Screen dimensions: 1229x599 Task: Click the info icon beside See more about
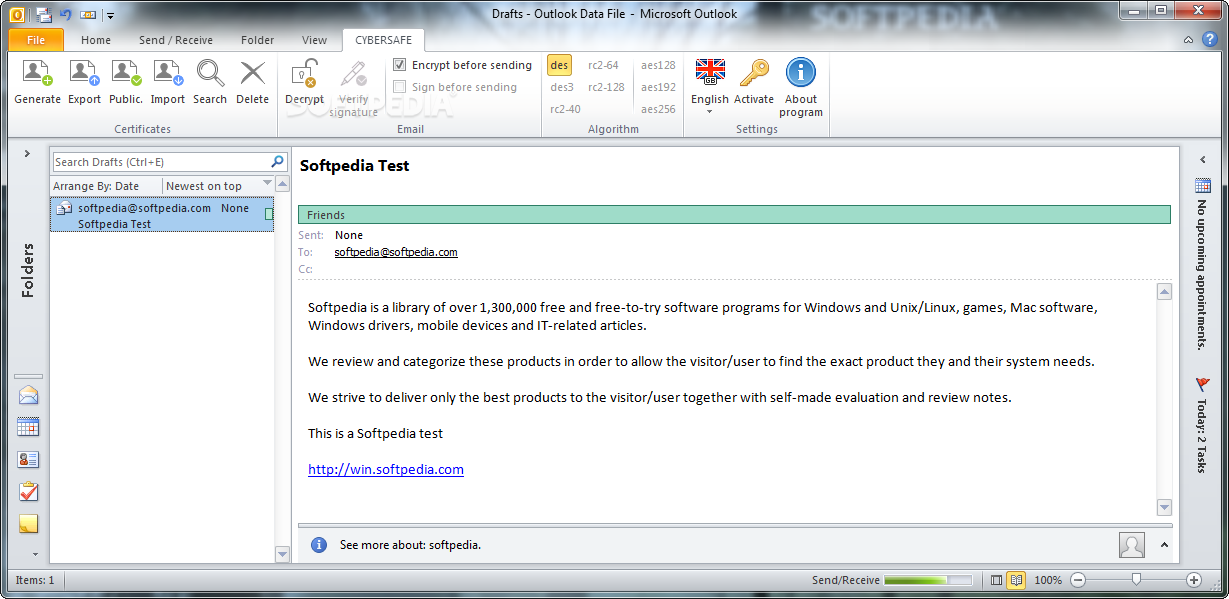click(x=318, y=545)
